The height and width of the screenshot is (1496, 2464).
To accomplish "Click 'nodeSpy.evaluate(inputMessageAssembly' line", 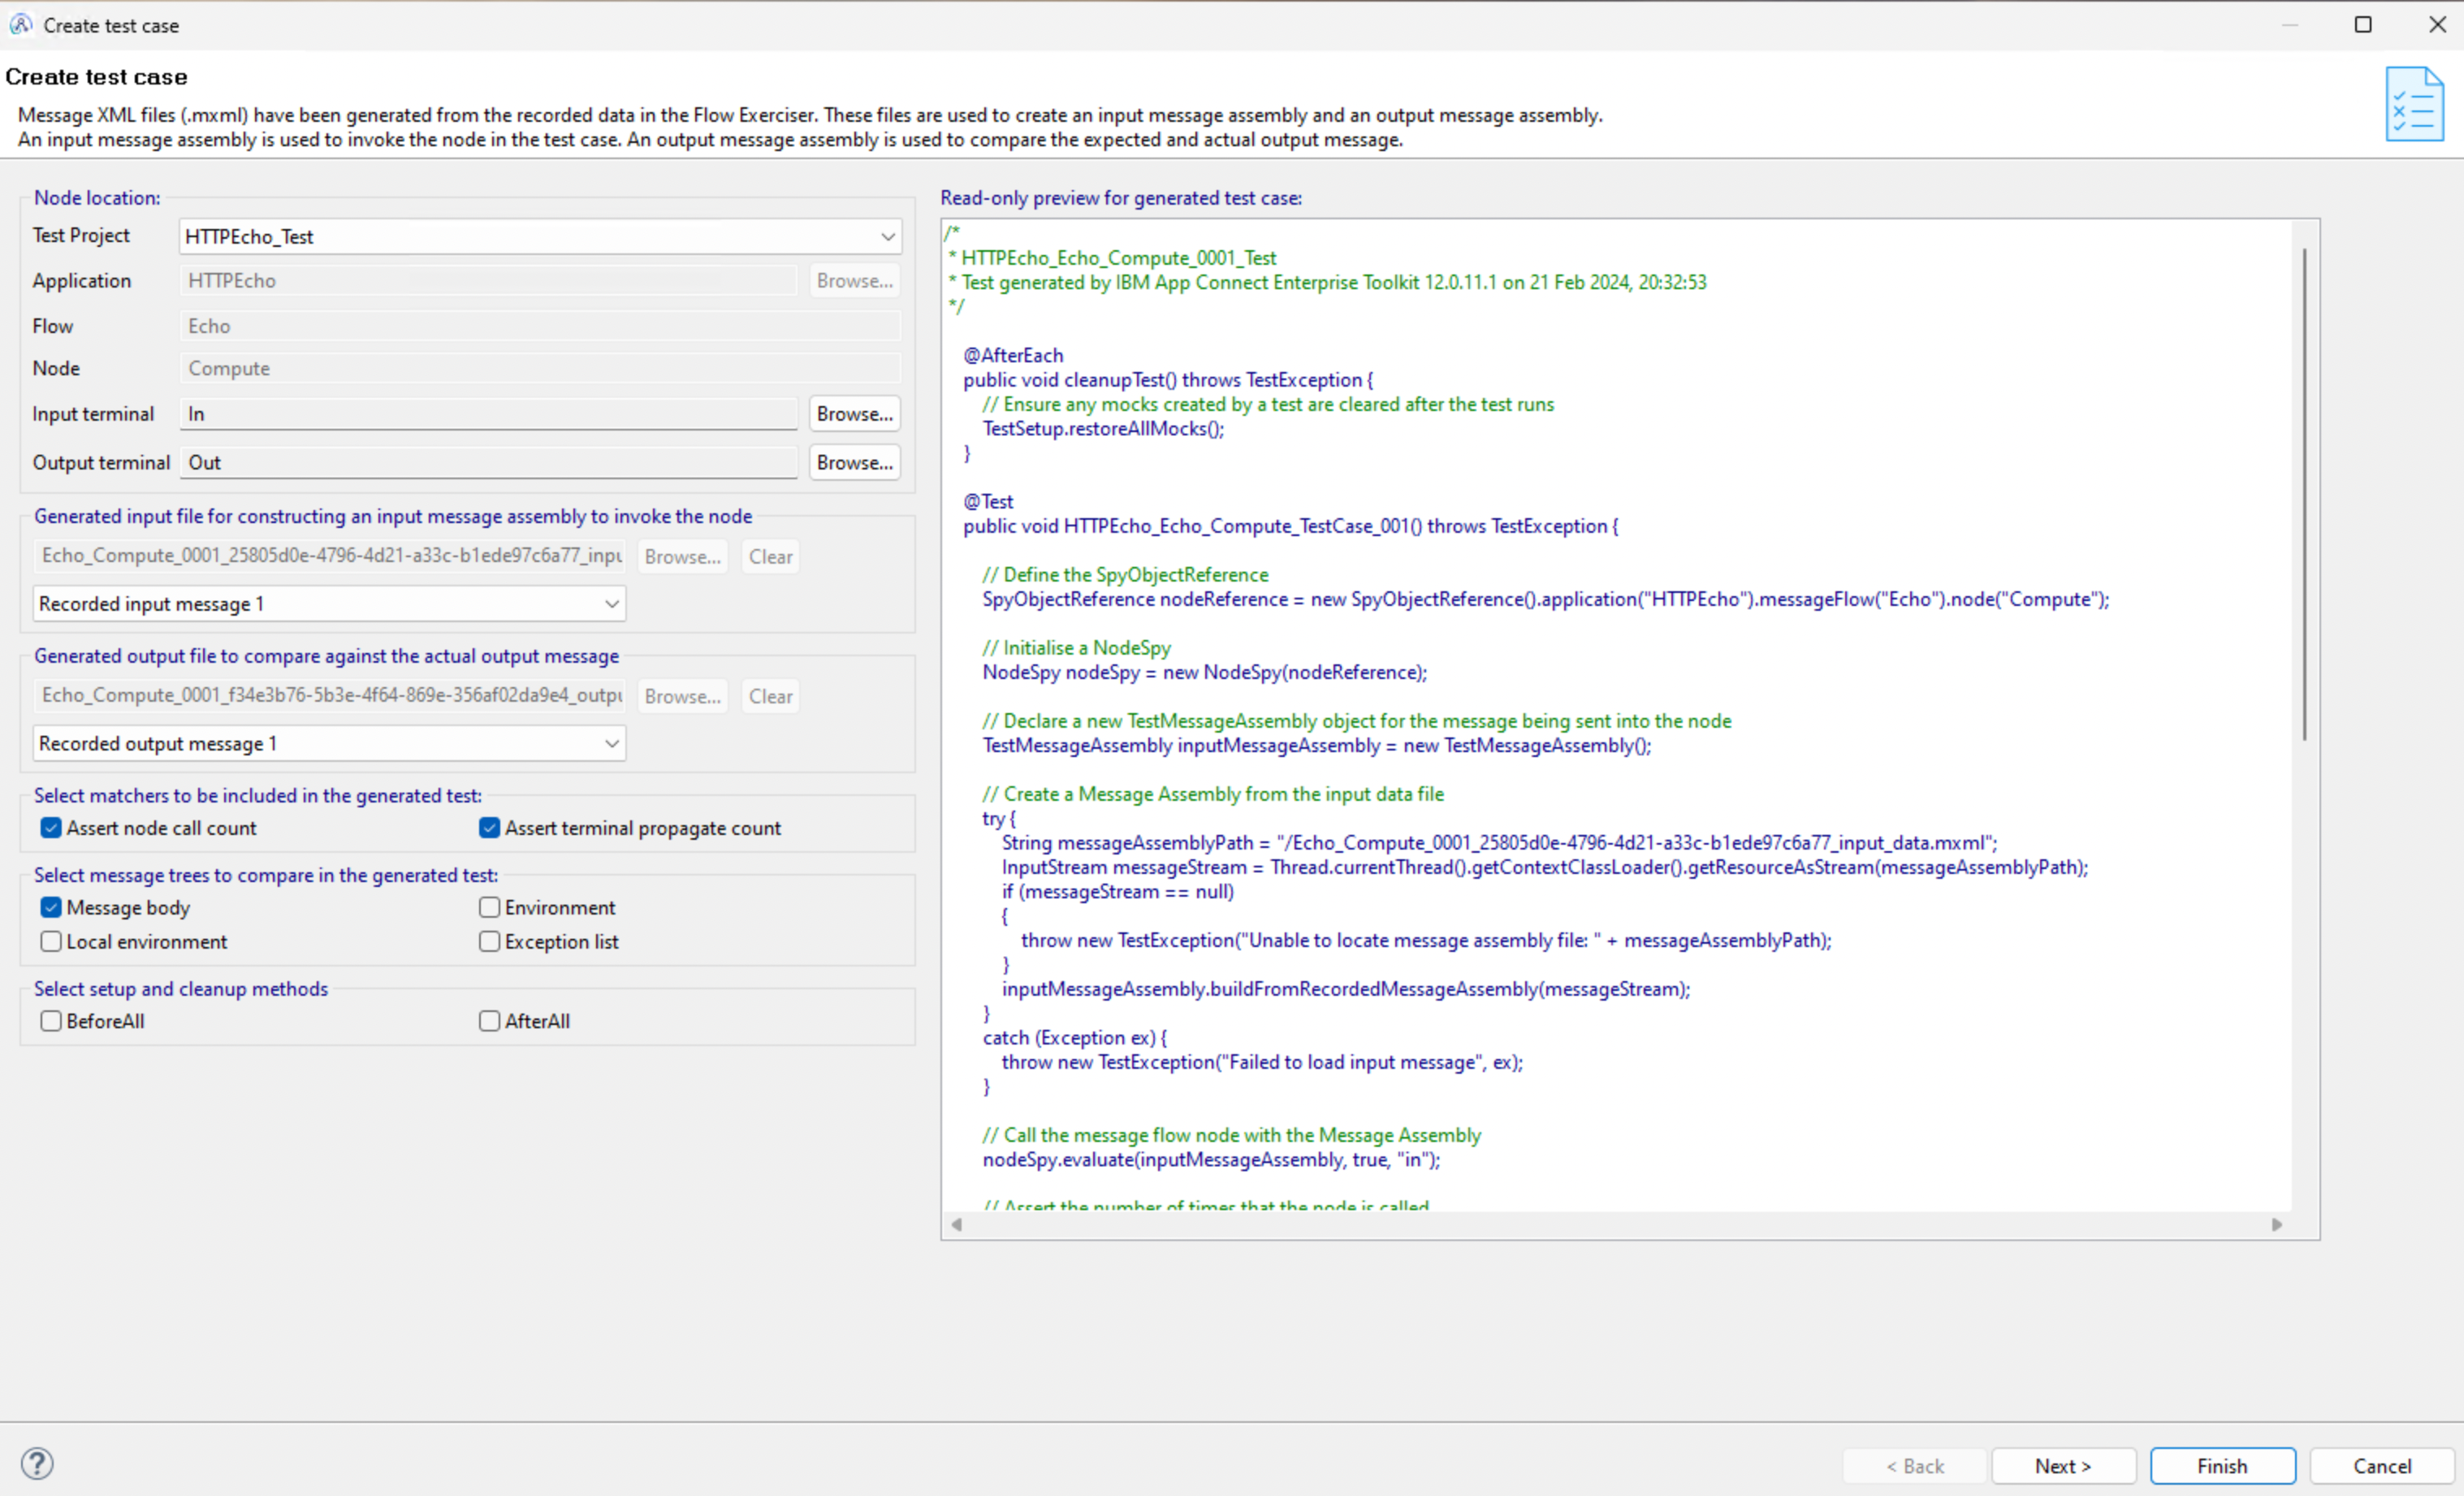I will point(1211,1160).
